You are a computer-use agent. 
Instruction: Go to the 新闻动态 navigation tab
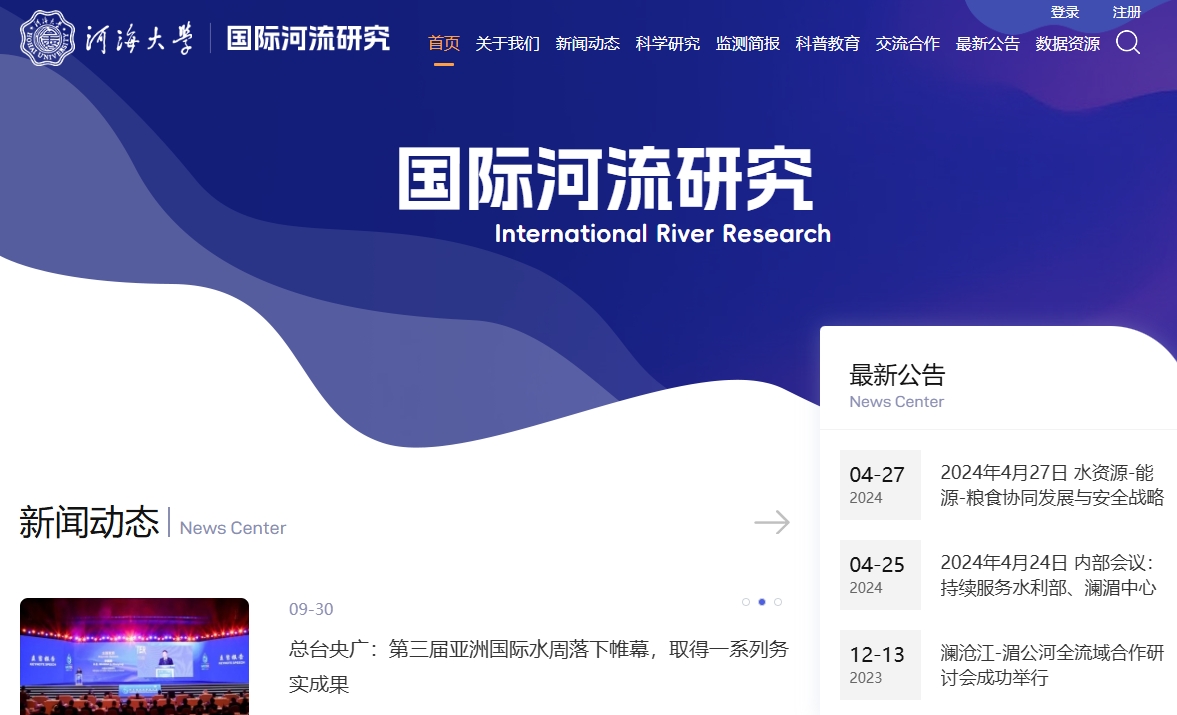click(x=587, y=43)
